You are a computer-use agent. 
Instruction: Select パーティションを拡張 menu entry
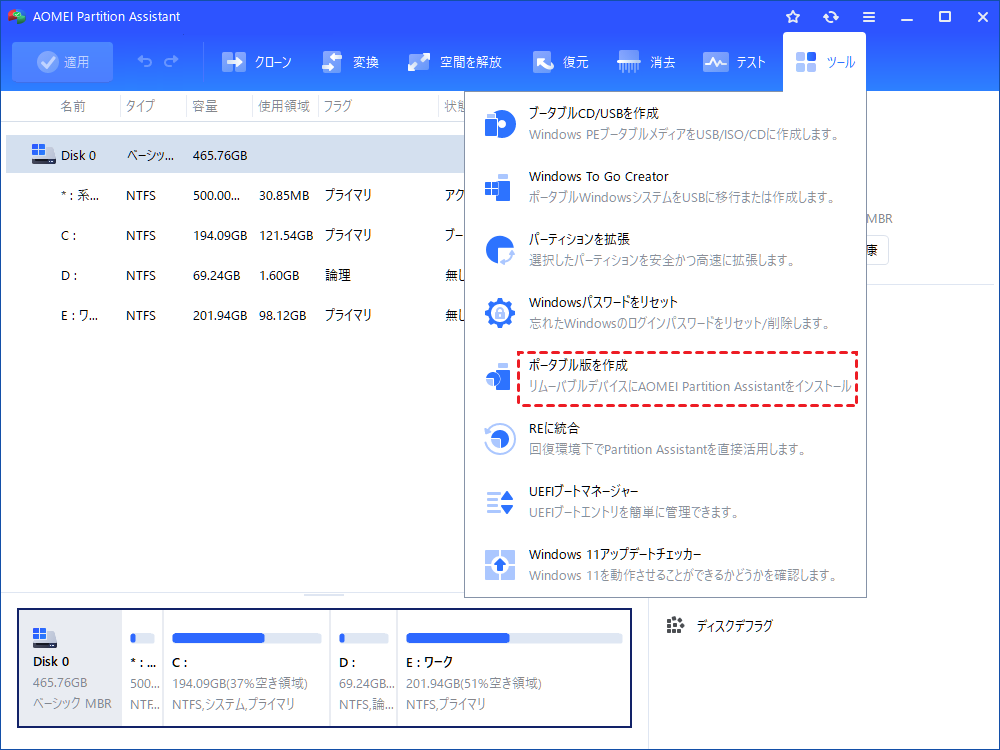click(x=665, y=249)
